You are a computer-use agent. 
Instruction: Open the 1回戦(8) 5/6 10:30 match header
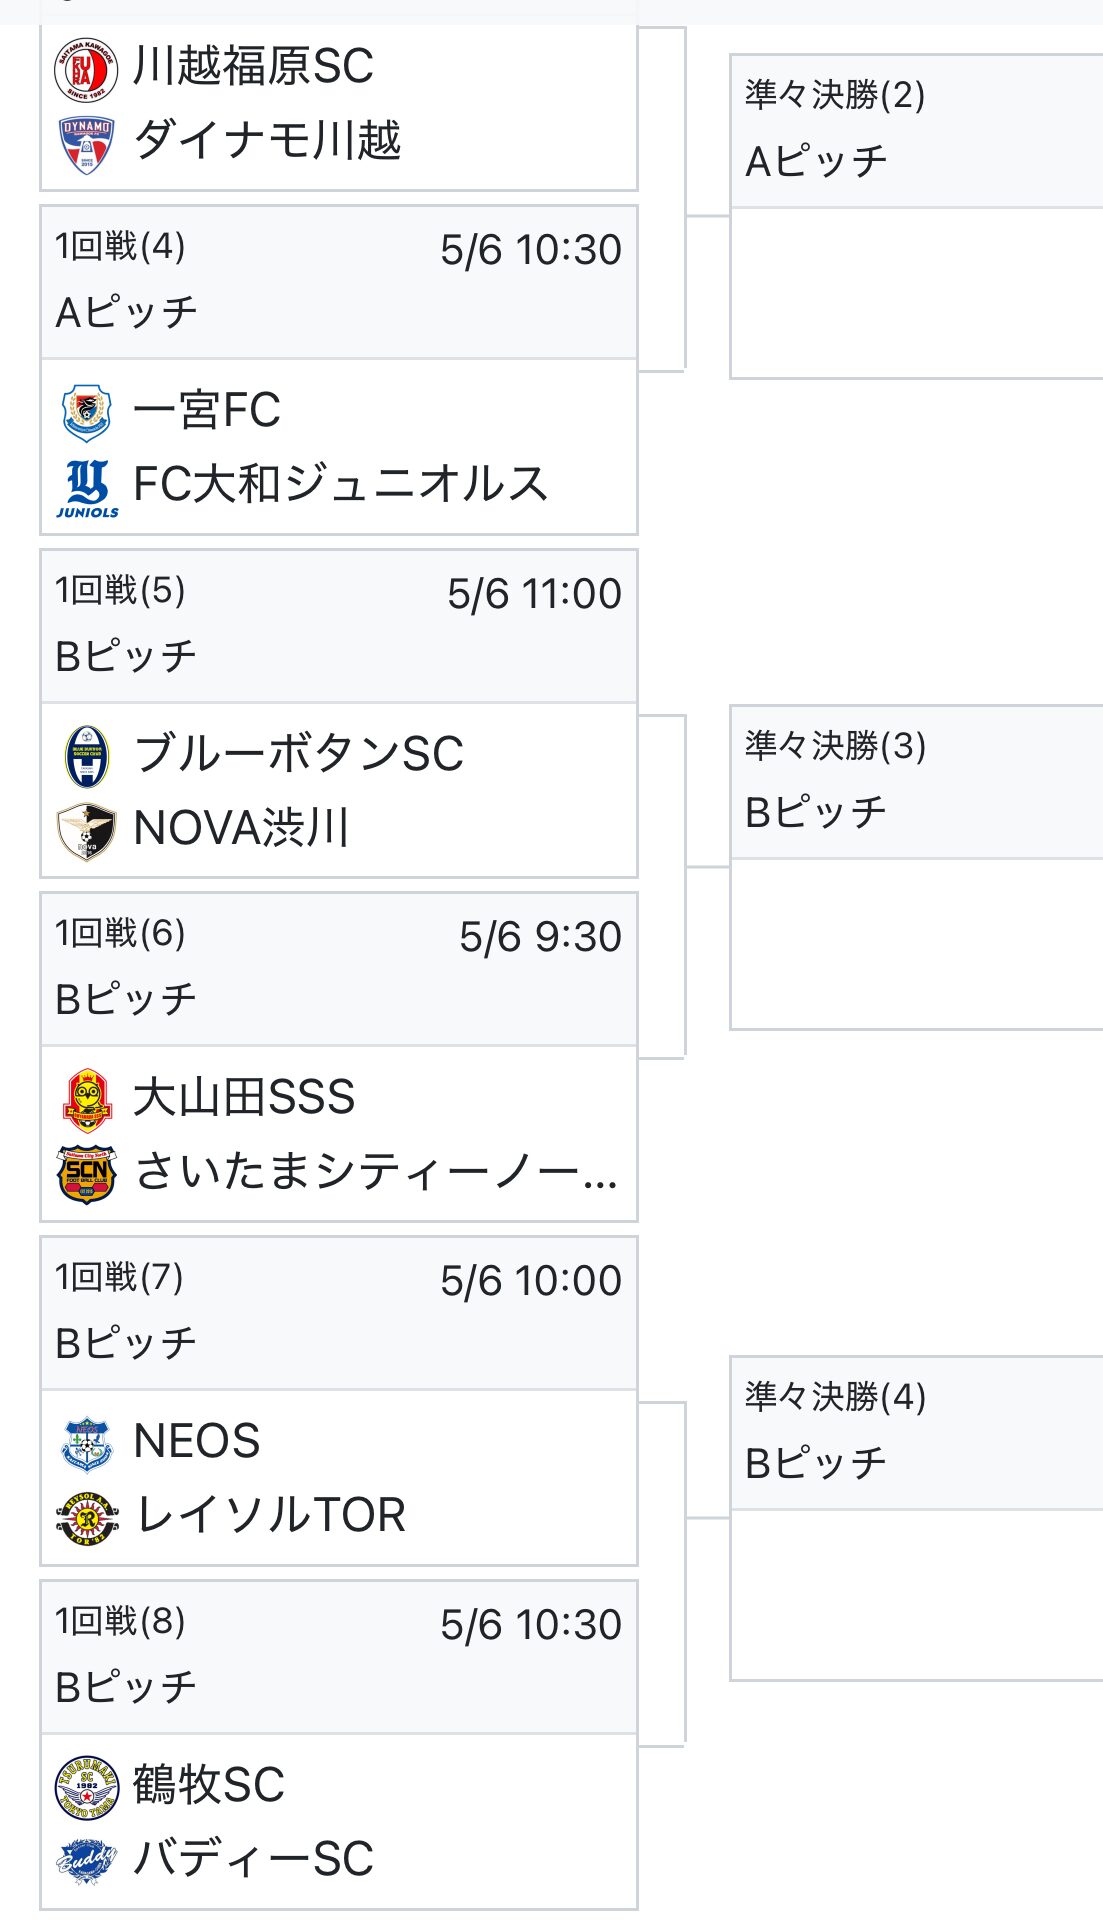[x=339, y=1657]
